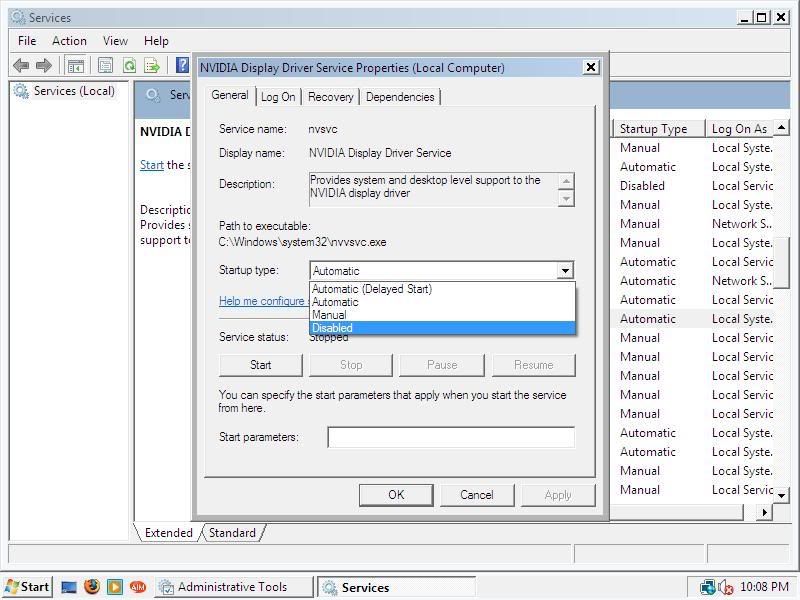
Task: Click the clock showing 10:08 PM
Action: click(x=764, y=587)
